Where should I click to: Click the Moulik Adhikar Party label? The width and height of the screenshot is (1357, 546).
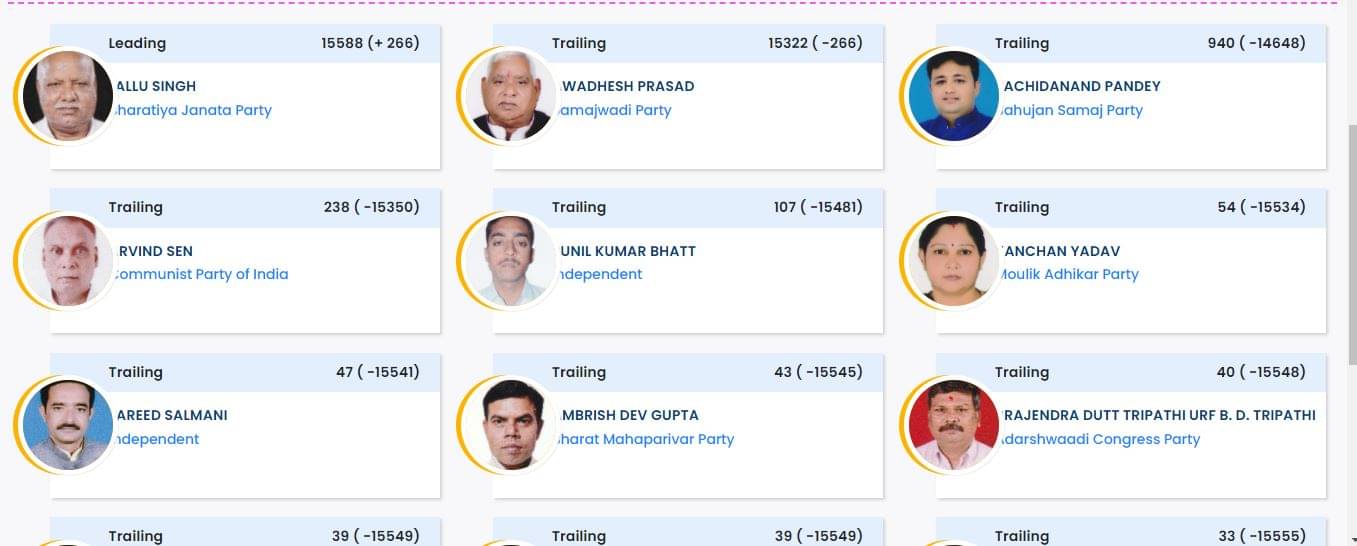click(1070, 274)
